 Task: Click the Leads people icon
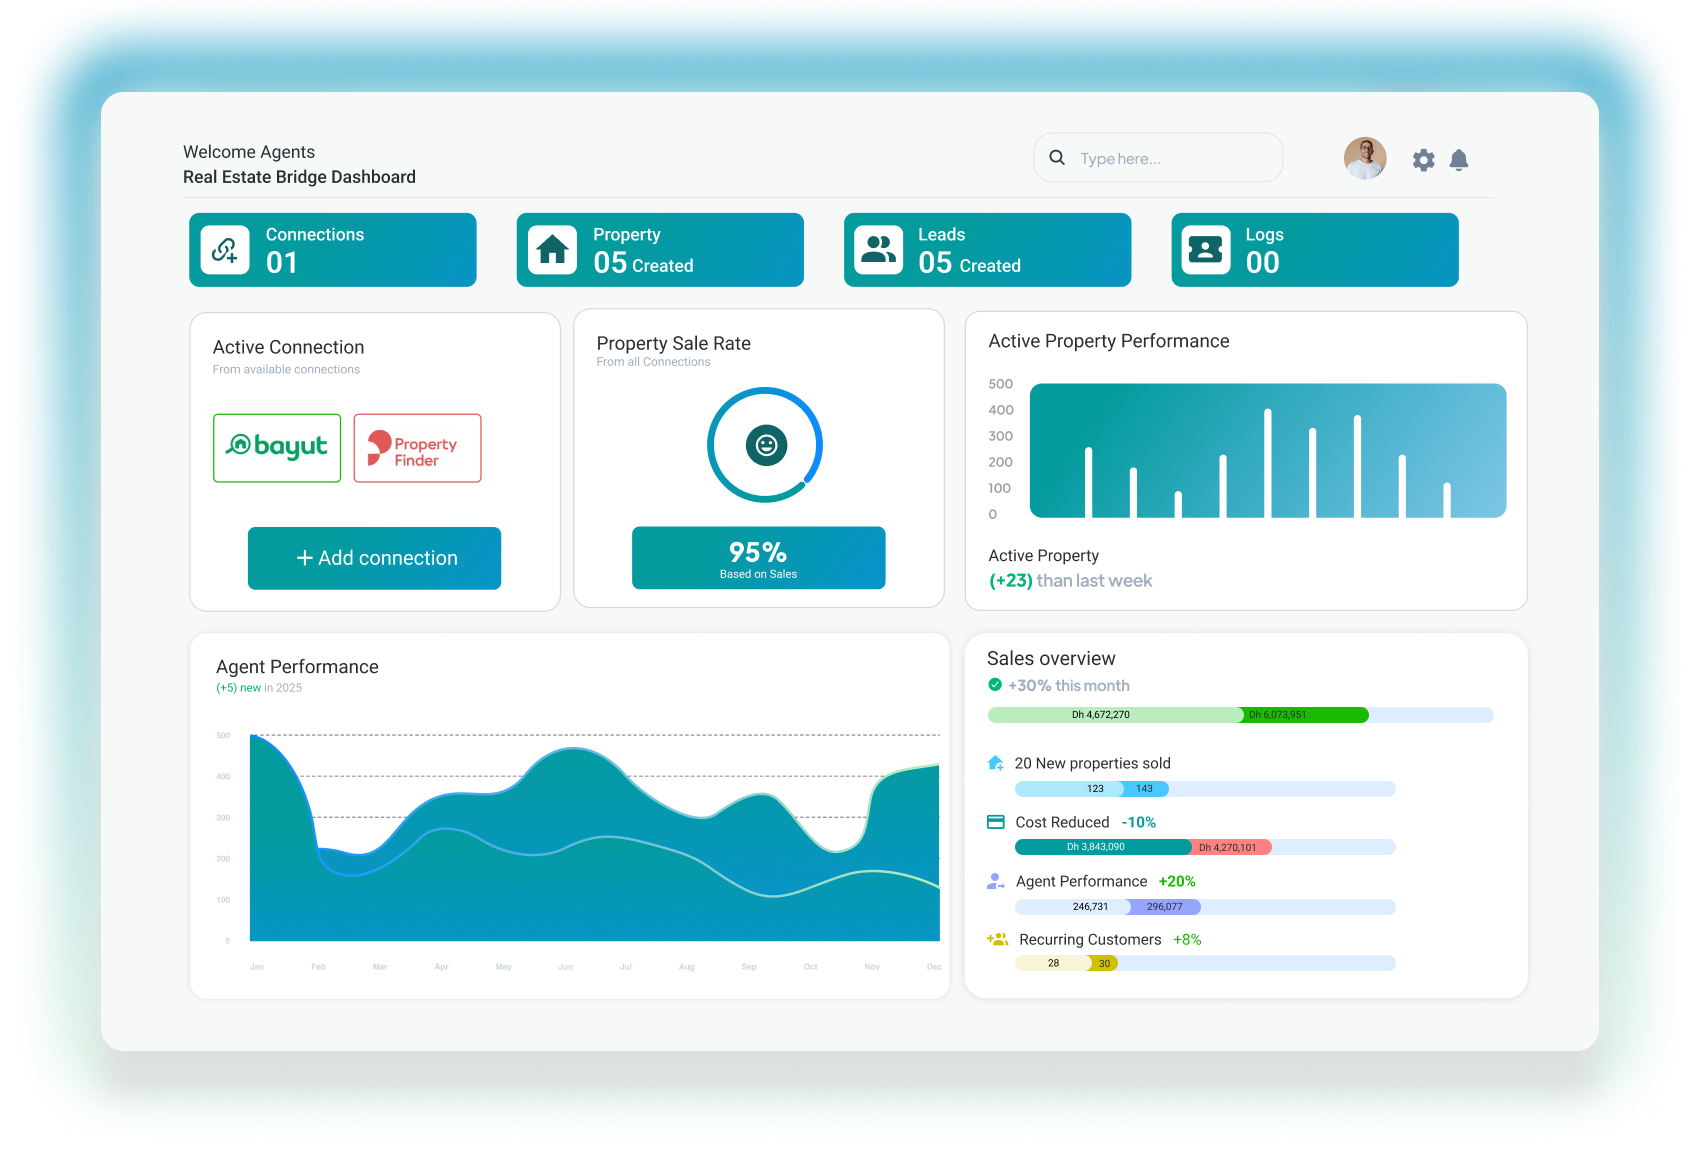tap(878, 249)
